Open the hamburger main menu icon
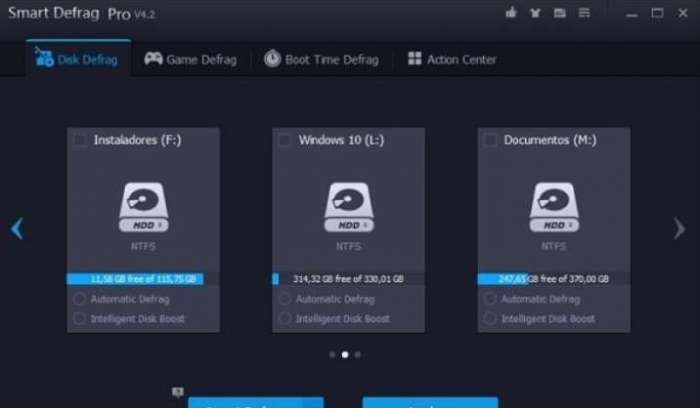This screenshot has height=408, width=700. tap(584, 12)
